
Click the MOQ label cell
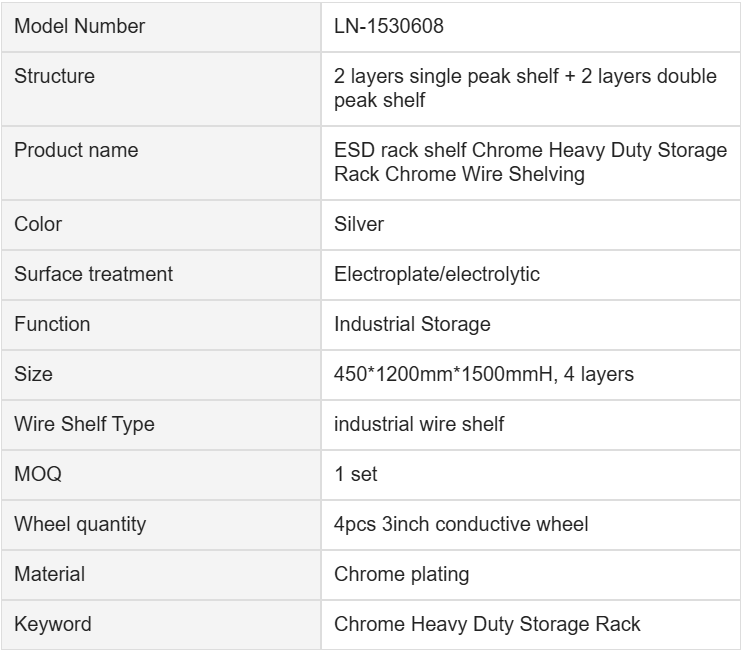pos(36,475)
